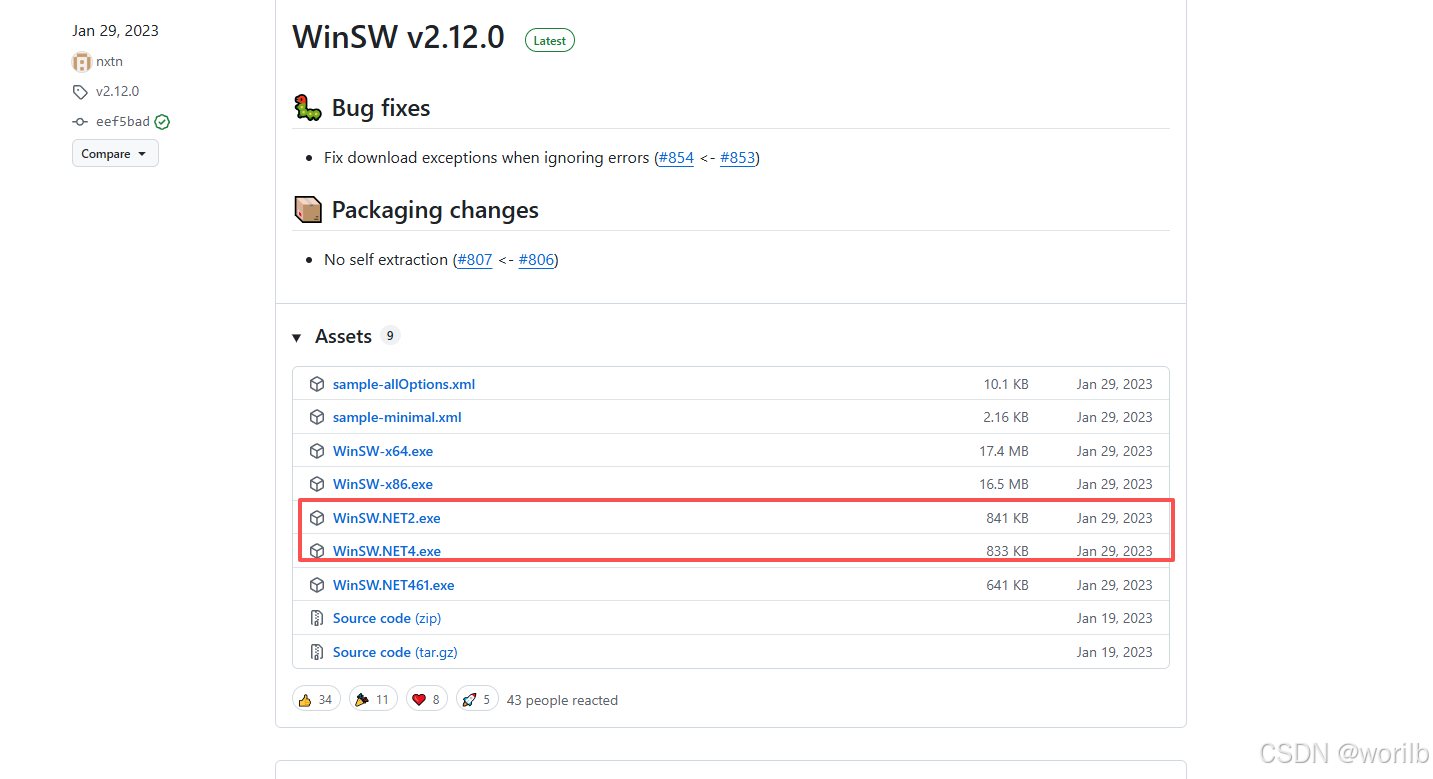Viewport: 1433px width, 779px height.
Task: Click the green verified checkmark icon
Action: point(162,122)
